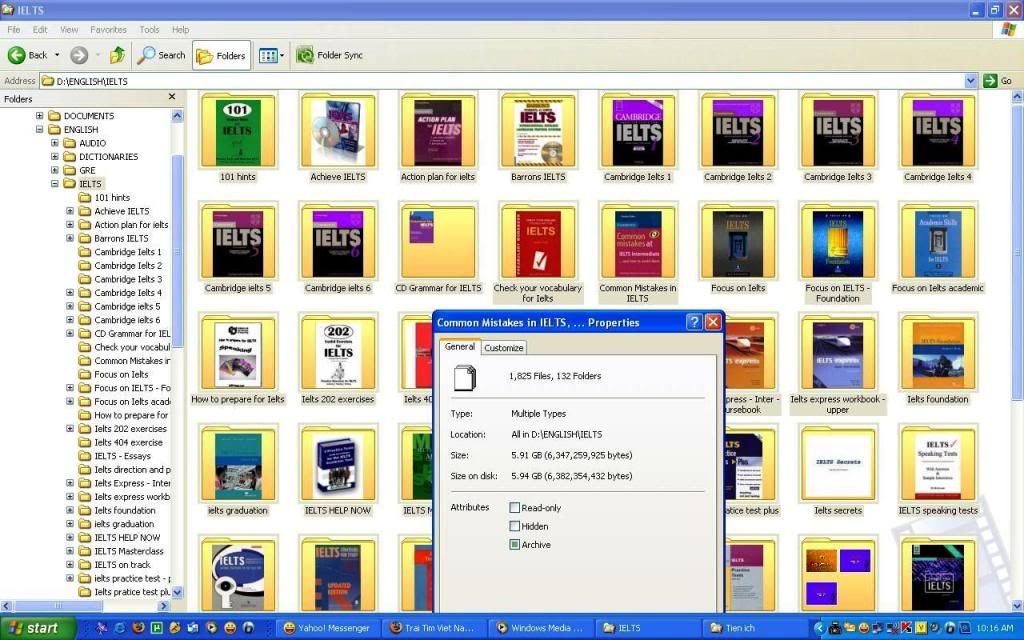Image resolution: width=1024 pixels, height=640 pixels.
Task: Expand the DICTIONARIES folder node
Action: coord(55,157)
